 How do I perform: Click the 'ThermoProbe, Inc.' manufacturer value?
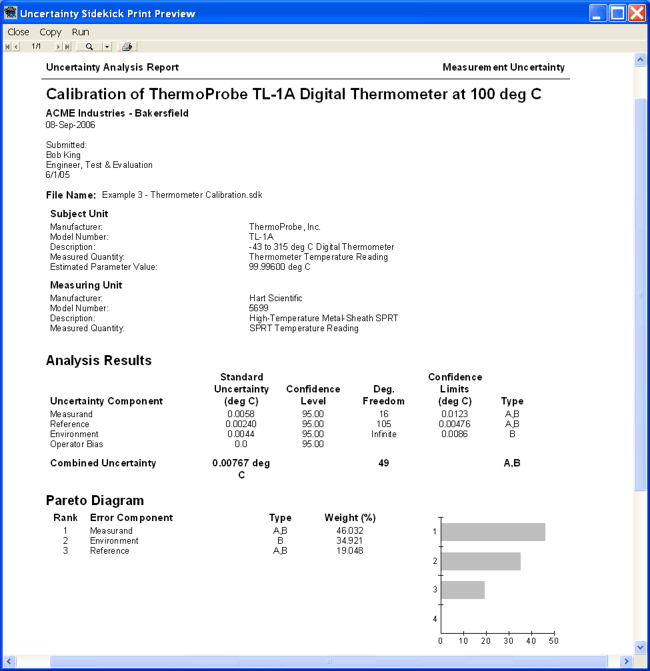point(285,227)
